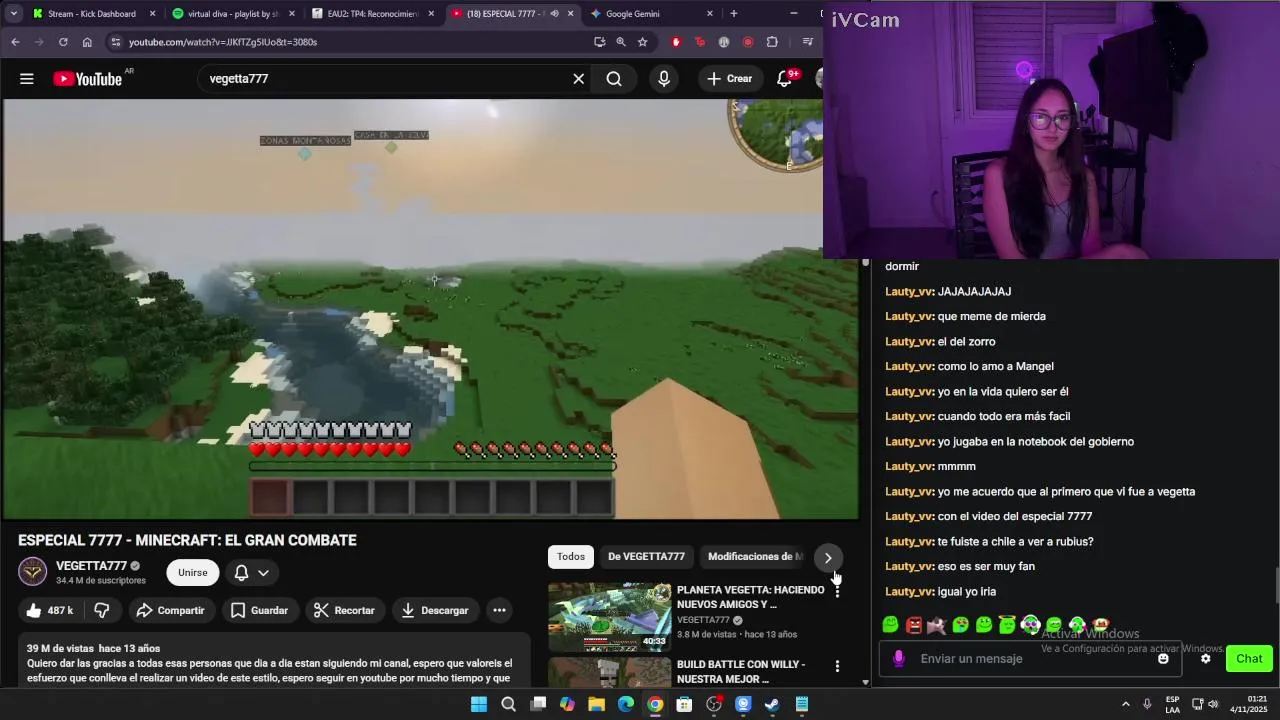The image size is (1280, 720).
Task: Open Windows search on the taskbar
Action: [508, 704]
